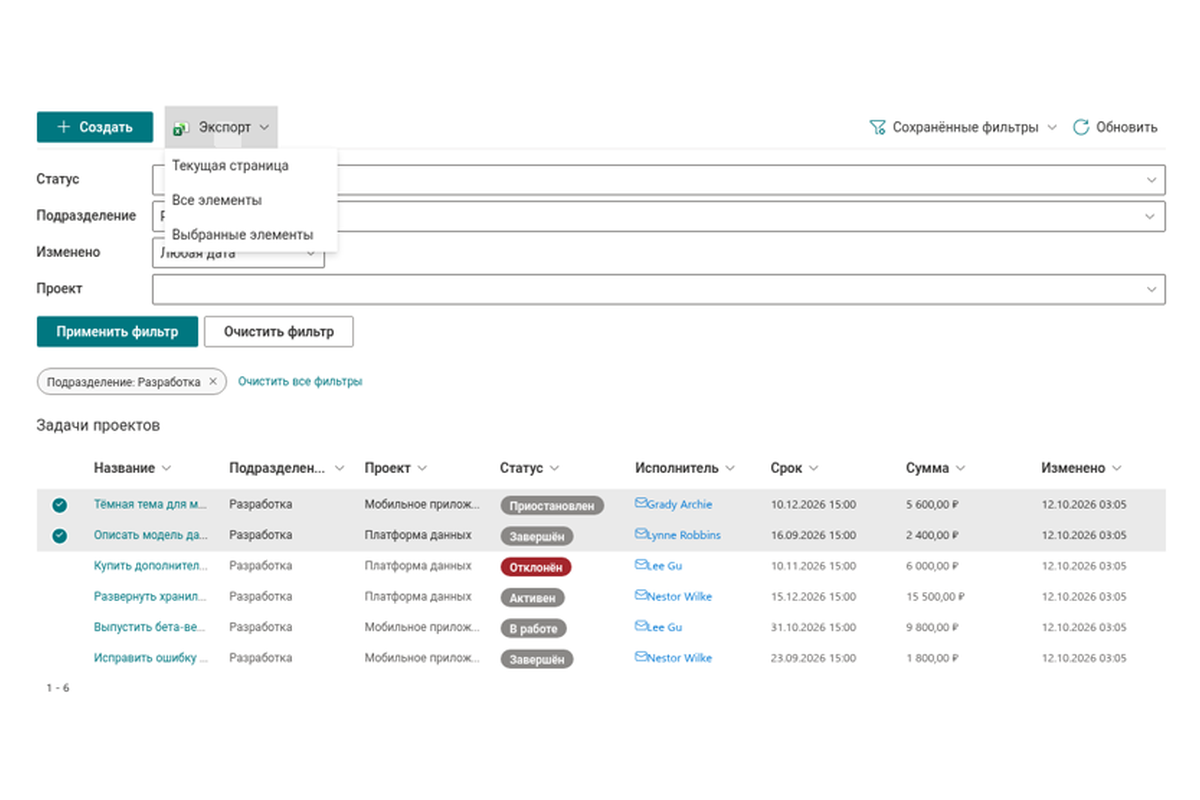Screen dimensions: 1200x800
Task: Open the Экспорт dropdown chevron
Action: [x=264, y=128]
